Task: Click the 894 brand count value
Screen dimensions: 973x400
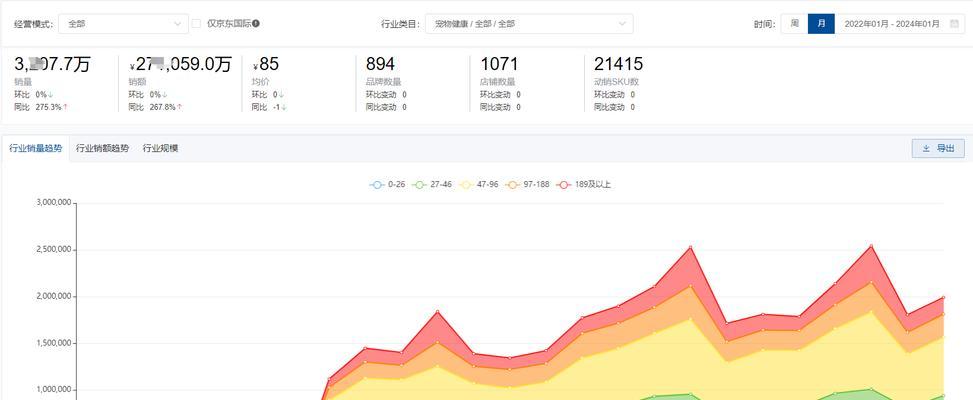Action: pyautogui.click(x=380, y=64)
